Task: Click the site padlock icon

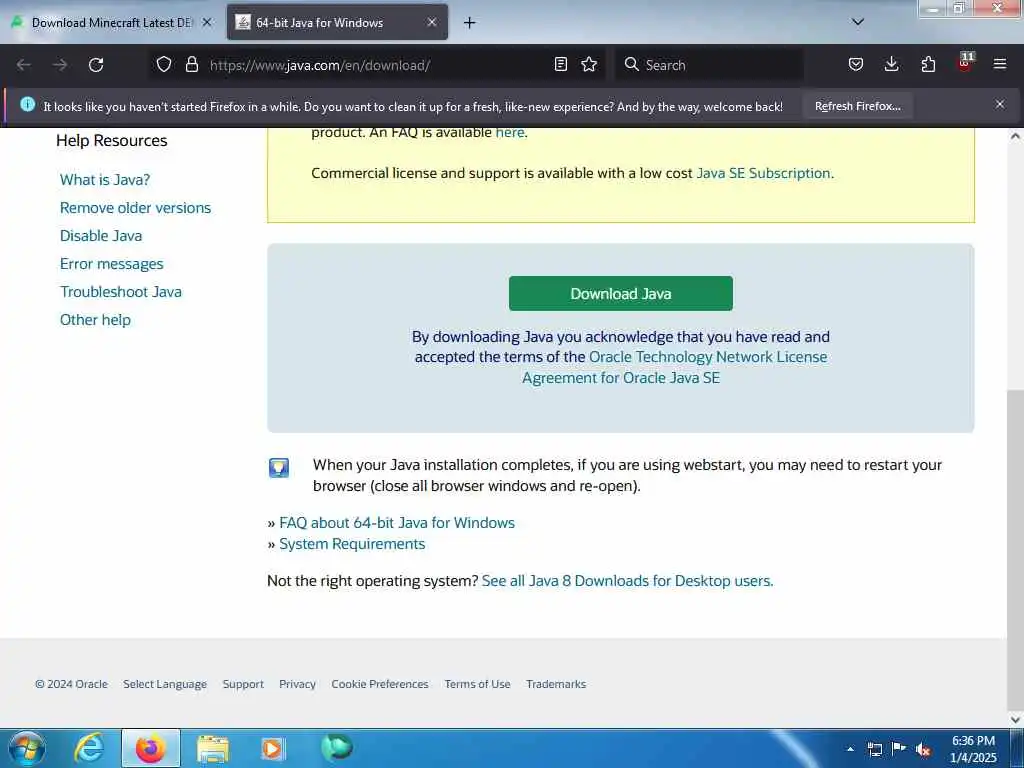Action: pyautogui.click(x=191, y=64)
